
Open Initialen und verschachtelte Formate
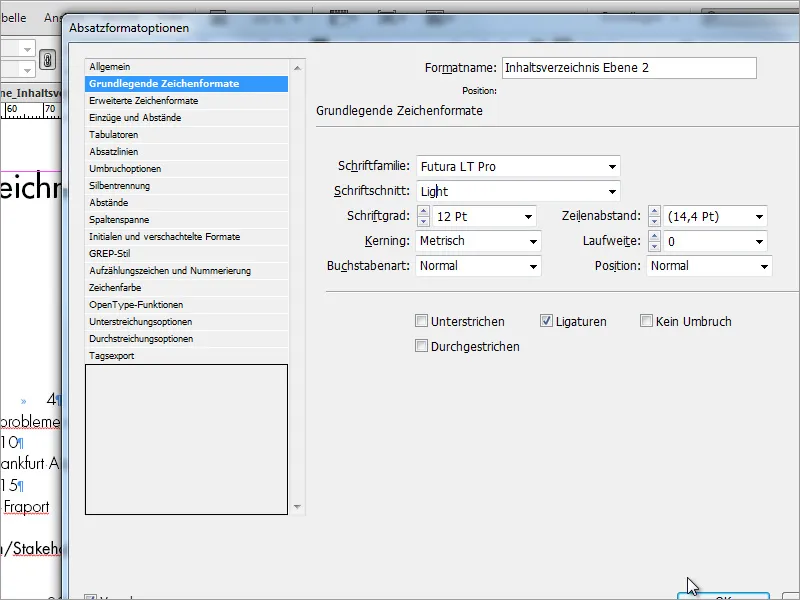(186, 237)
